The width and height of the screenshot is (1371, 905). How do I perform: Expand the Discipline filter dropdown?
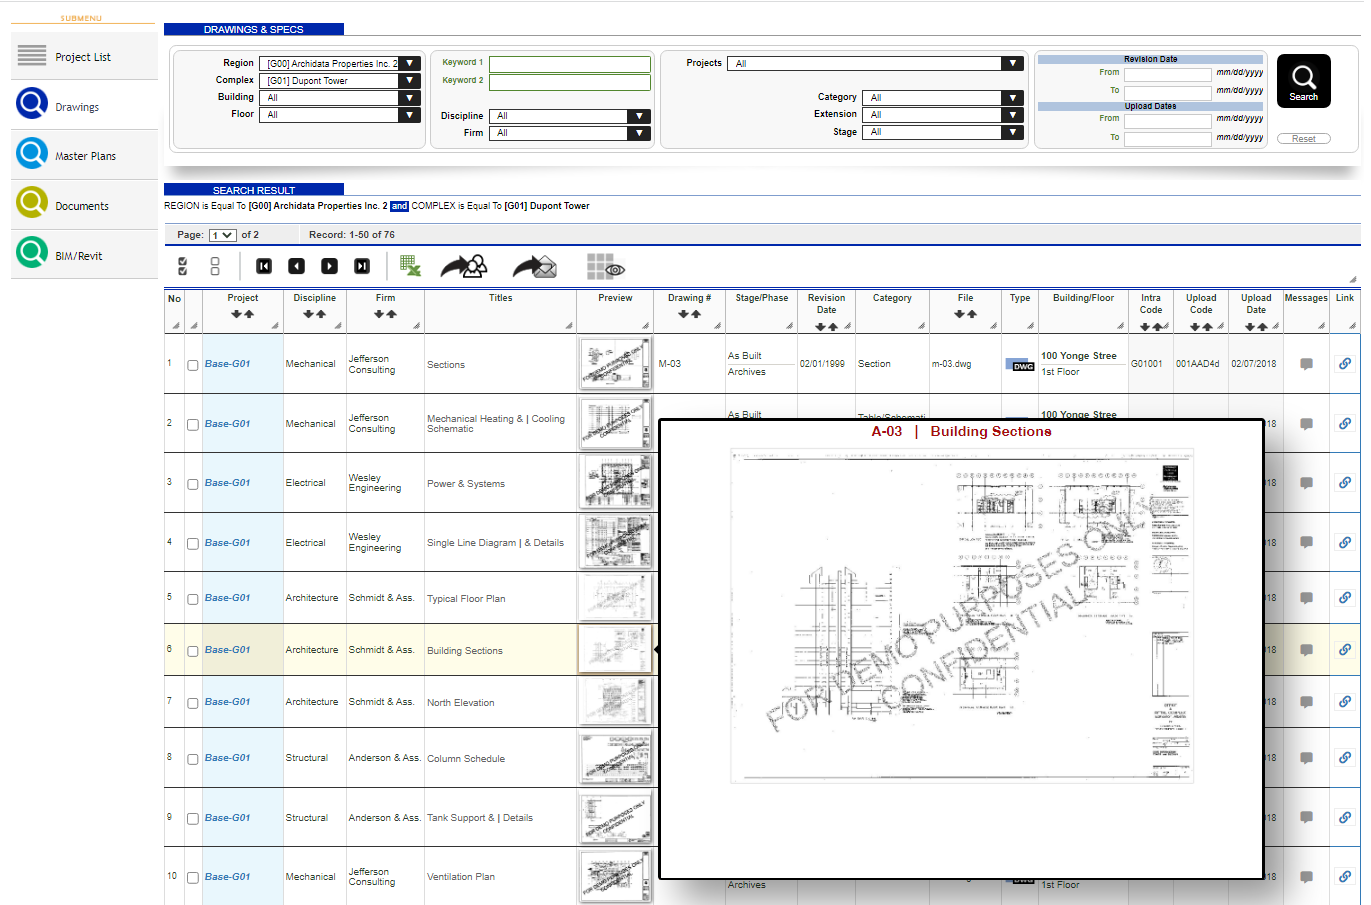click(637, 116)
